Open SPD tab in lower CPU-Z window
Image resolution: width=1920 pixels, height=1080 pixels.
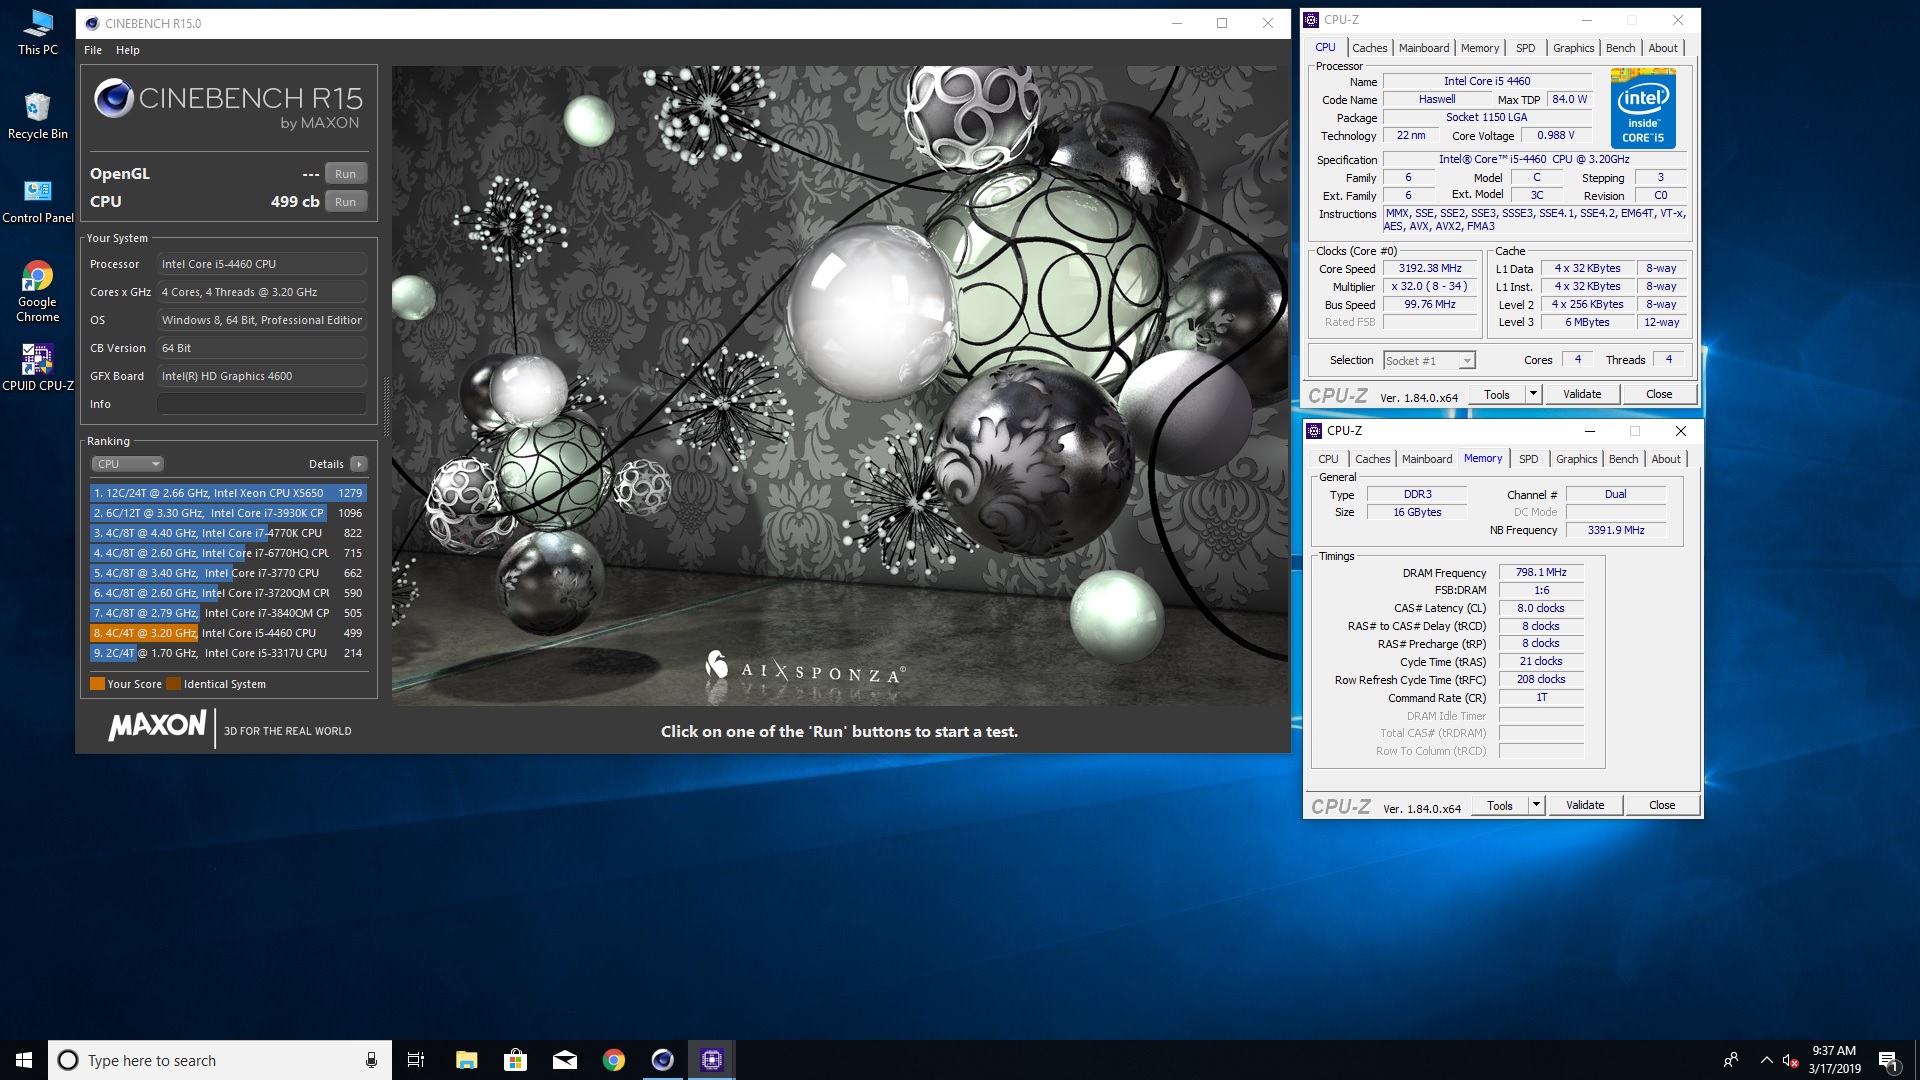pos(1528,459)
